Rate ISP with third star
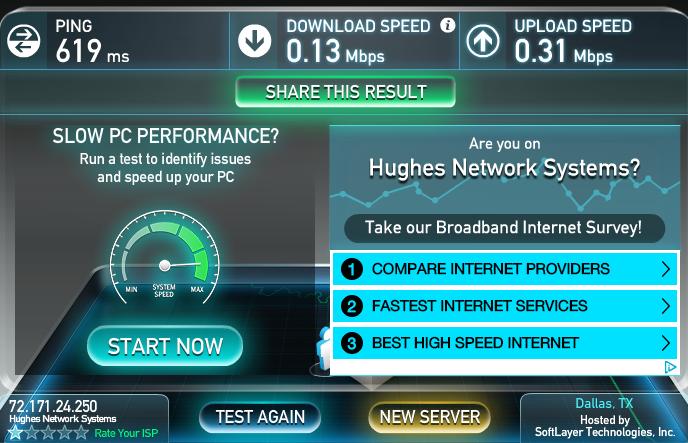This screenshot has width=688, height=443. click(48, 433)
